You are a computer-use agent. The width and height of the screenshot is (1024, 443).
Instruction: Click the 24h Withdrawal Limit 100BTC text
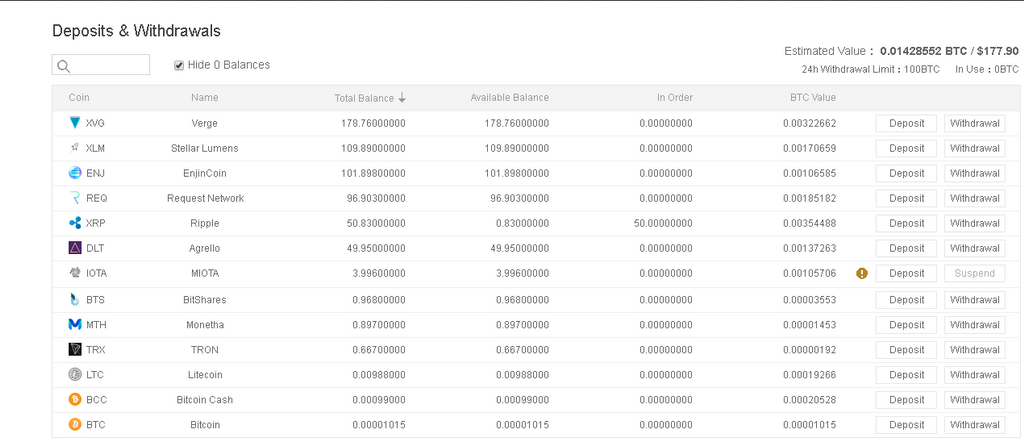(x=871, y=69)
